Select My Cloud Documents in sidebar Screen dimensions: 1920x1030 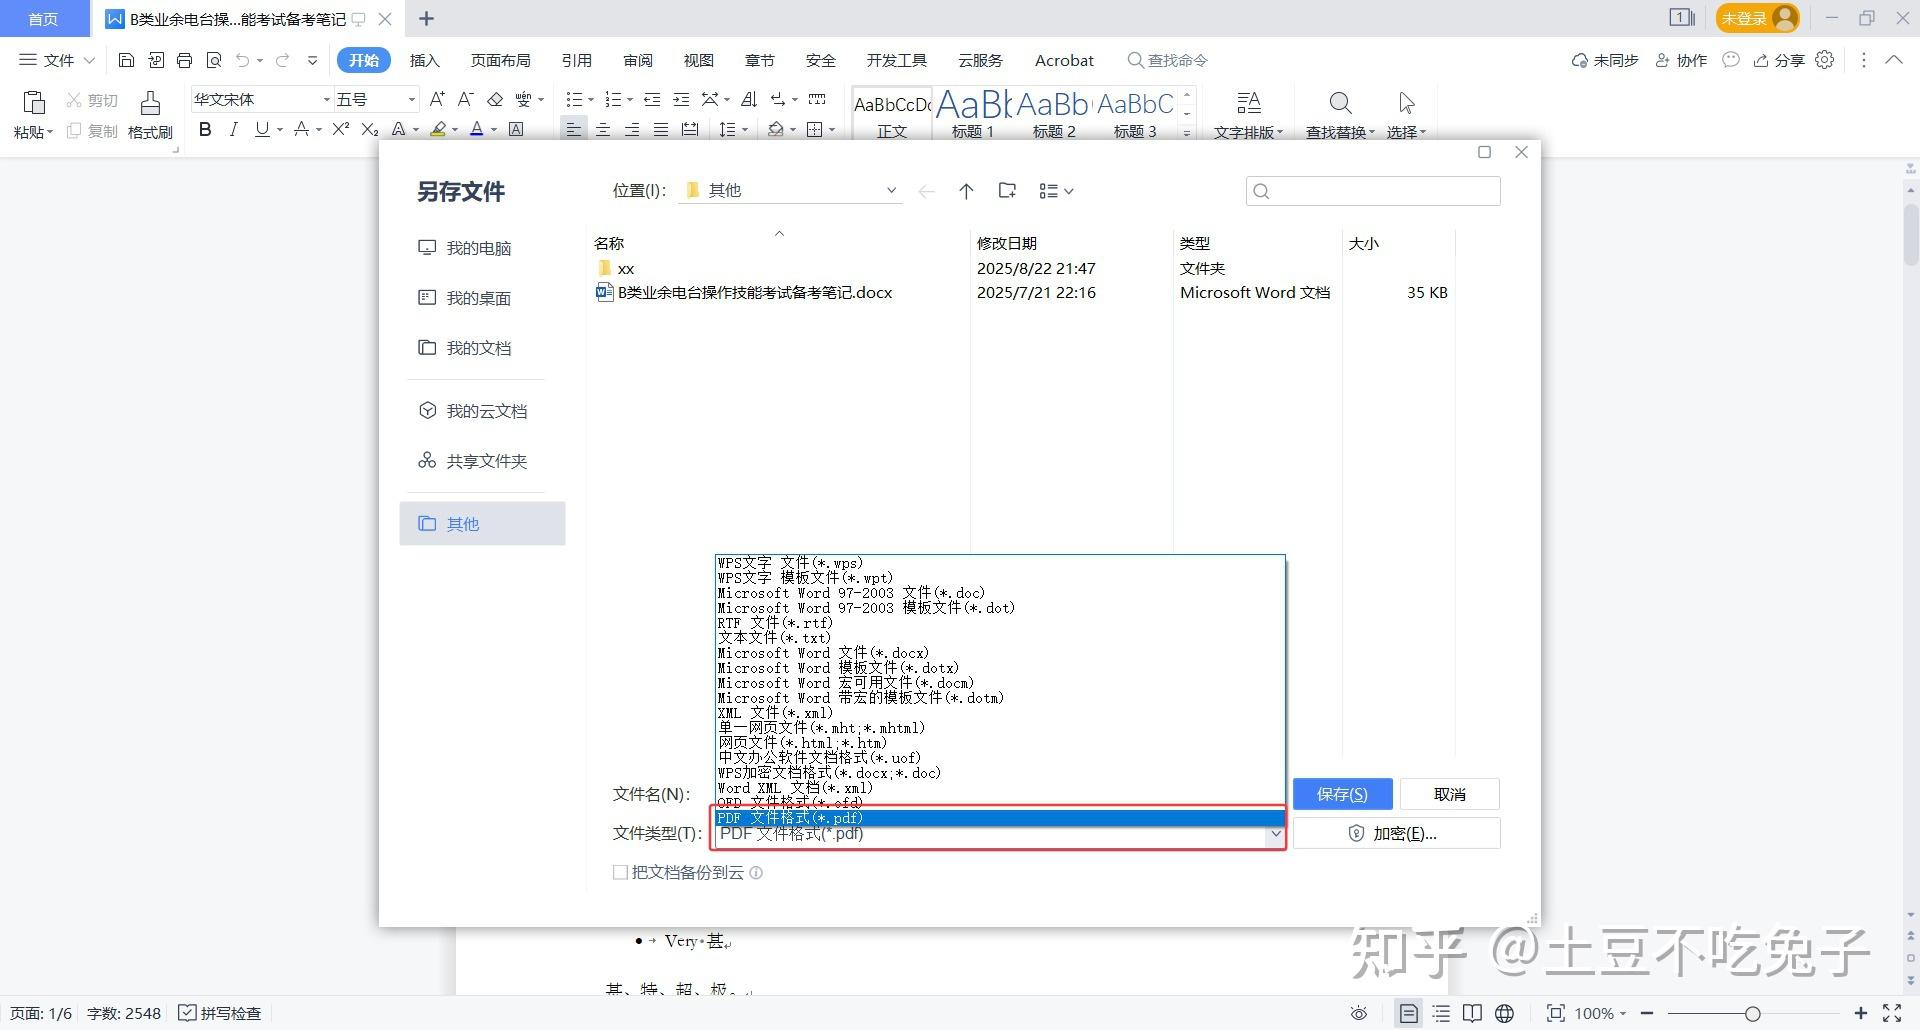click(x=486, y=411)
